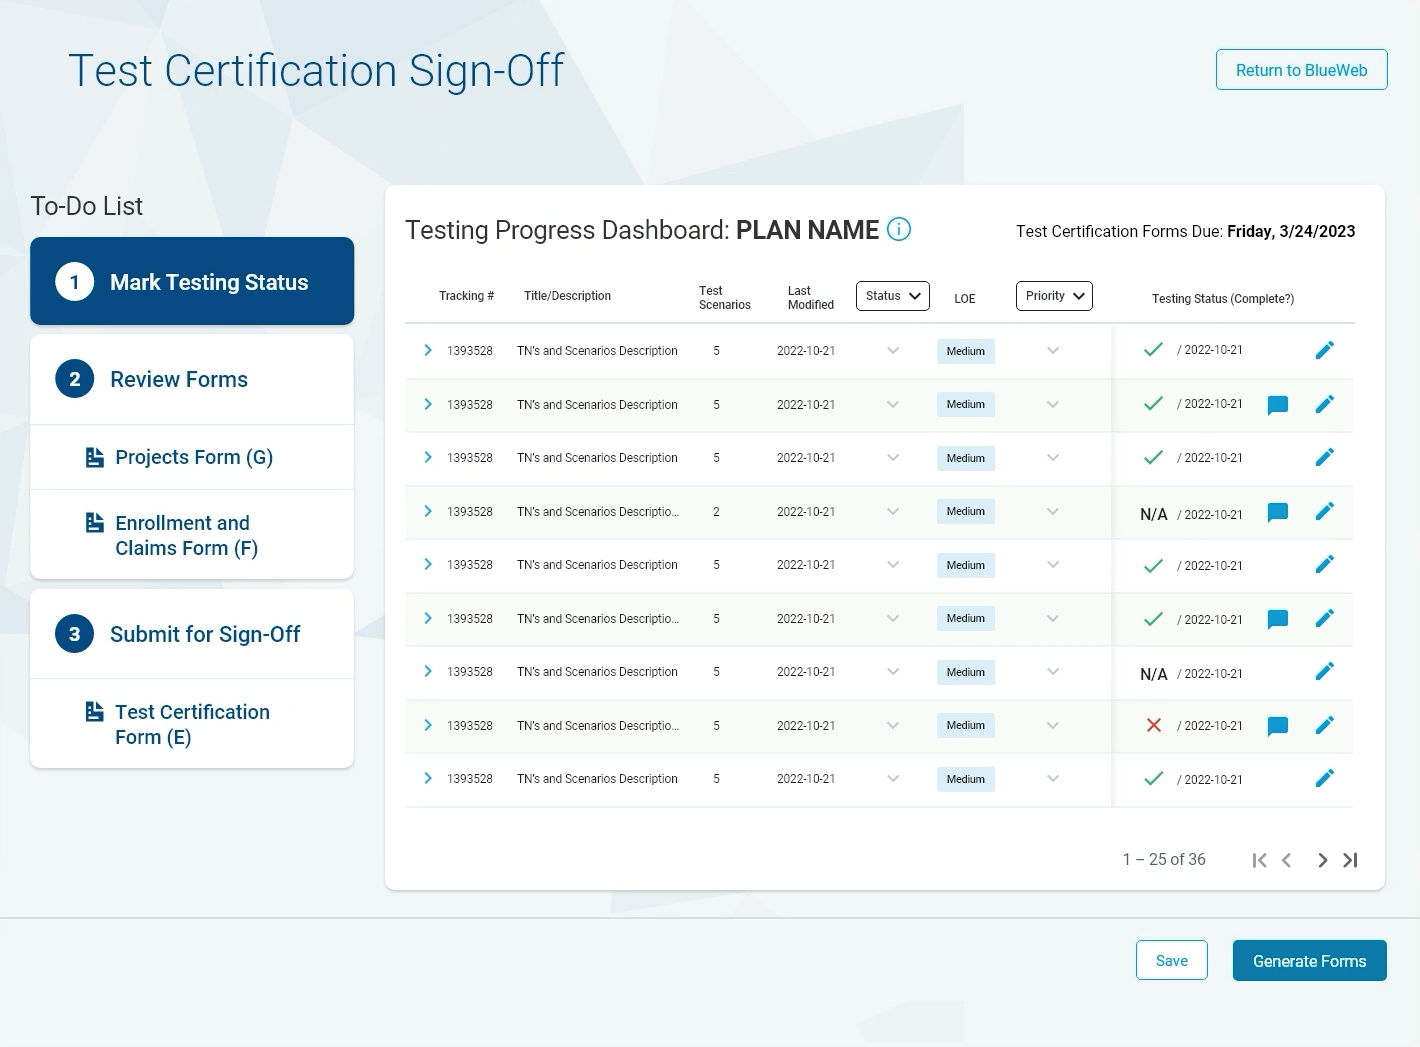Edit the last row using its pencil icon
Image resolution: width=1420 pixels, height=1047 pixels.
(x=1325, y=777)
